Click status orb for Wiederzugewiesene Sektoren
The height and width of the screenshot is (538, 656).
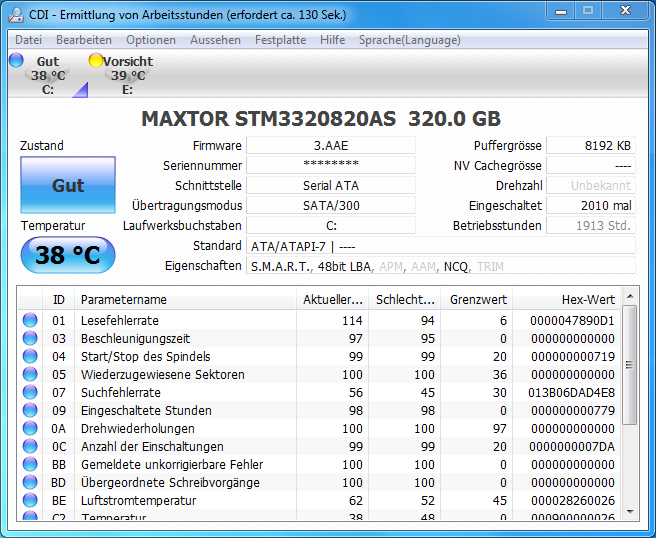(30, 374)
